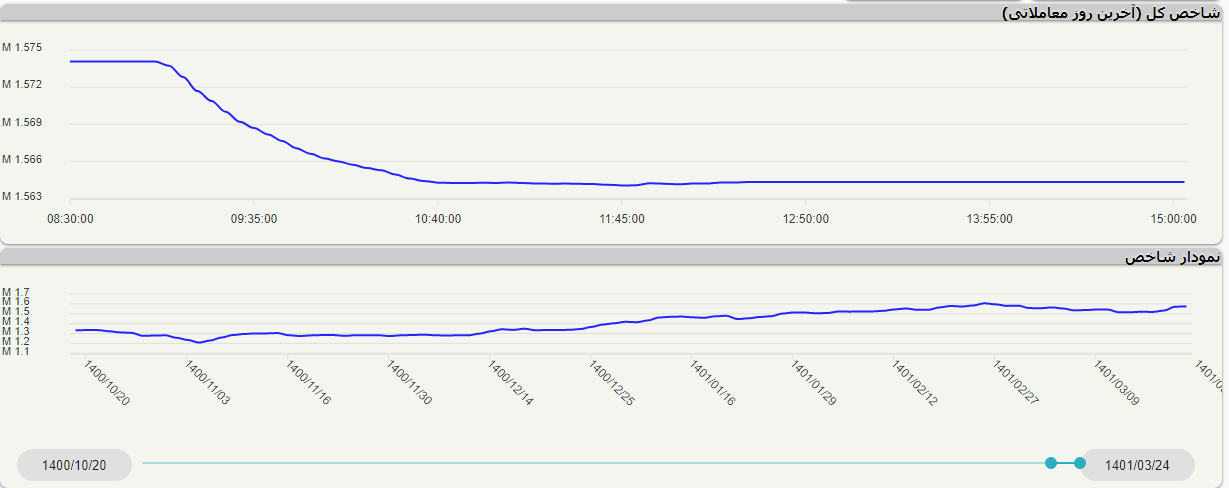Click the M 1.563 y-axis label

click(x=22, y=196)
